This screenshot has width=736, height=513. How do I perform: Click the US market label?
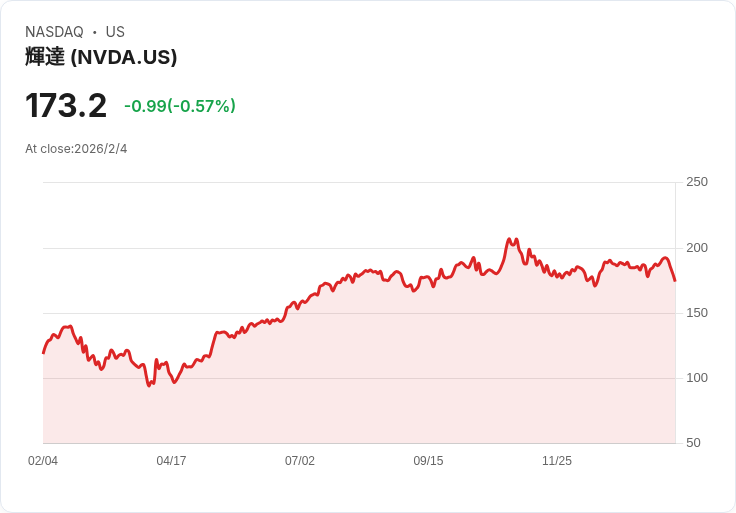(x=115, y=32)
